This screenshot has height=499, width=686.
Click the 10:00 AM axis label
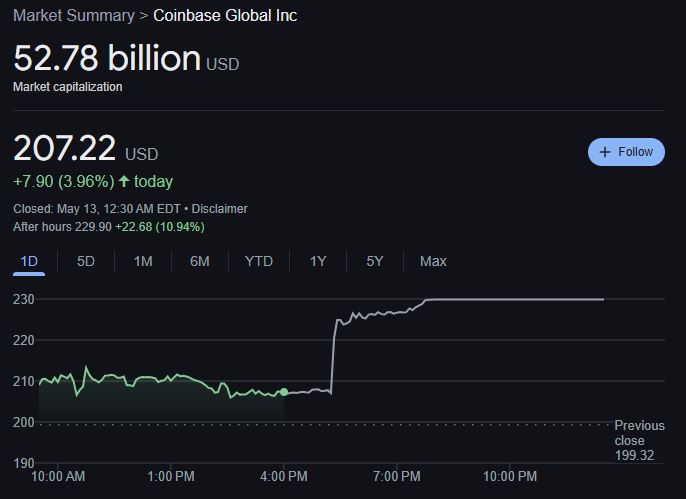58,476
